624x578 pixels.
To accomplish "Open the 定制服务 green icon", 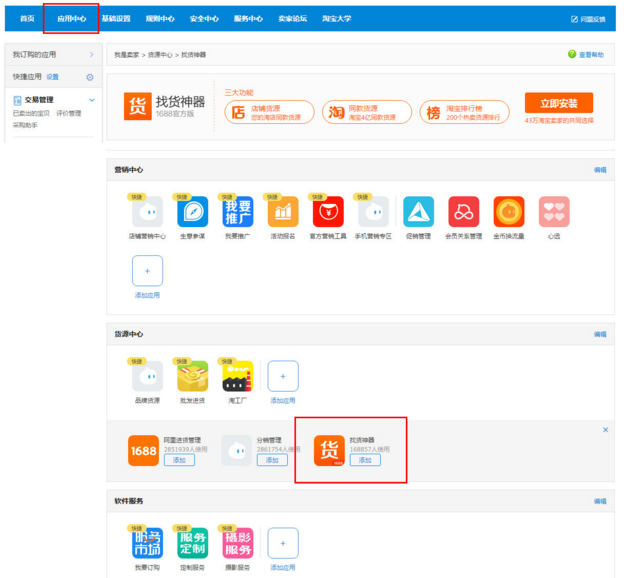I will tap(193, 543).
